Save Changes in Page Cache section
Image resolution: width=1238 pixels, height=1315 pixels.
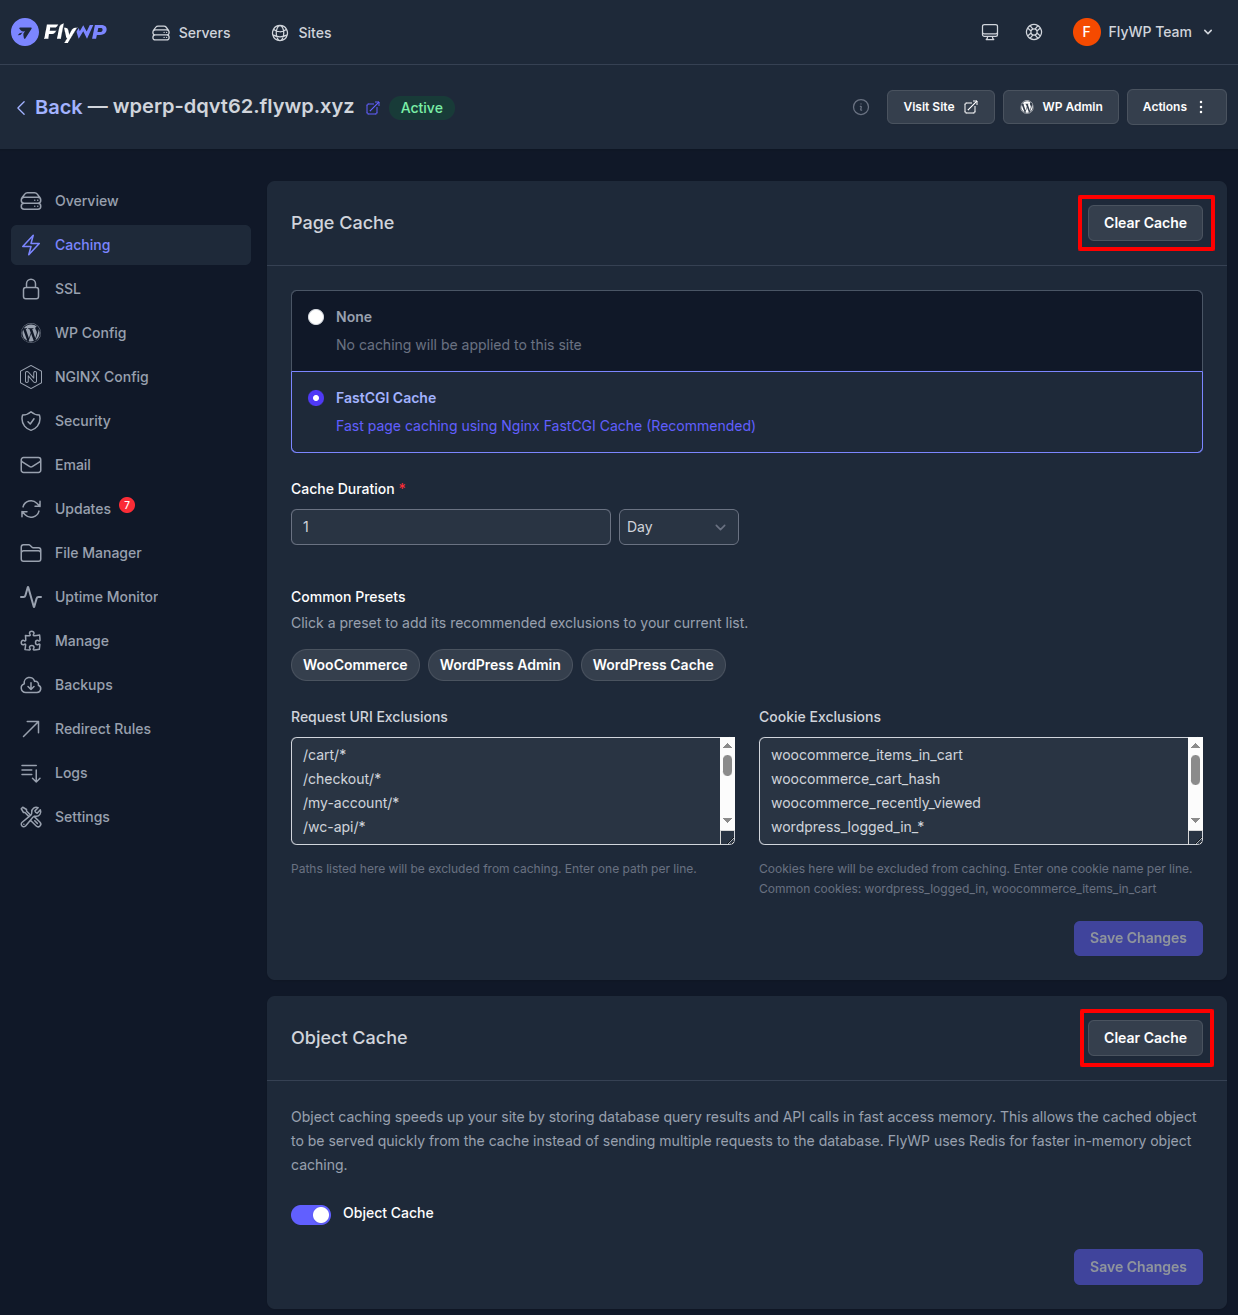coord(1138,938)
